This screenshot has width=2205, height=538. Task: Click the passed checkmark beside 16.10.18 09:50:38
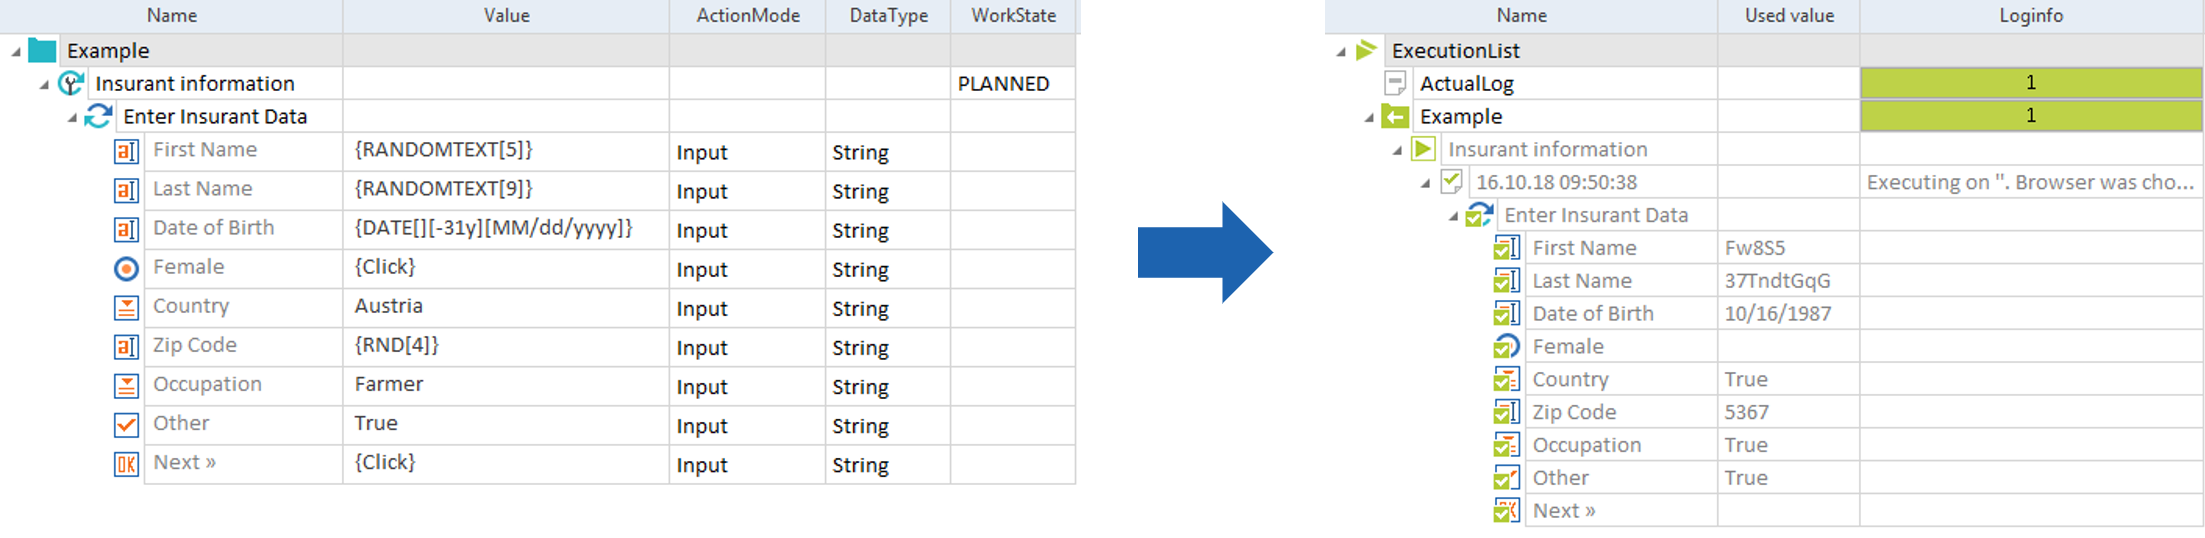coord(1451,182)
